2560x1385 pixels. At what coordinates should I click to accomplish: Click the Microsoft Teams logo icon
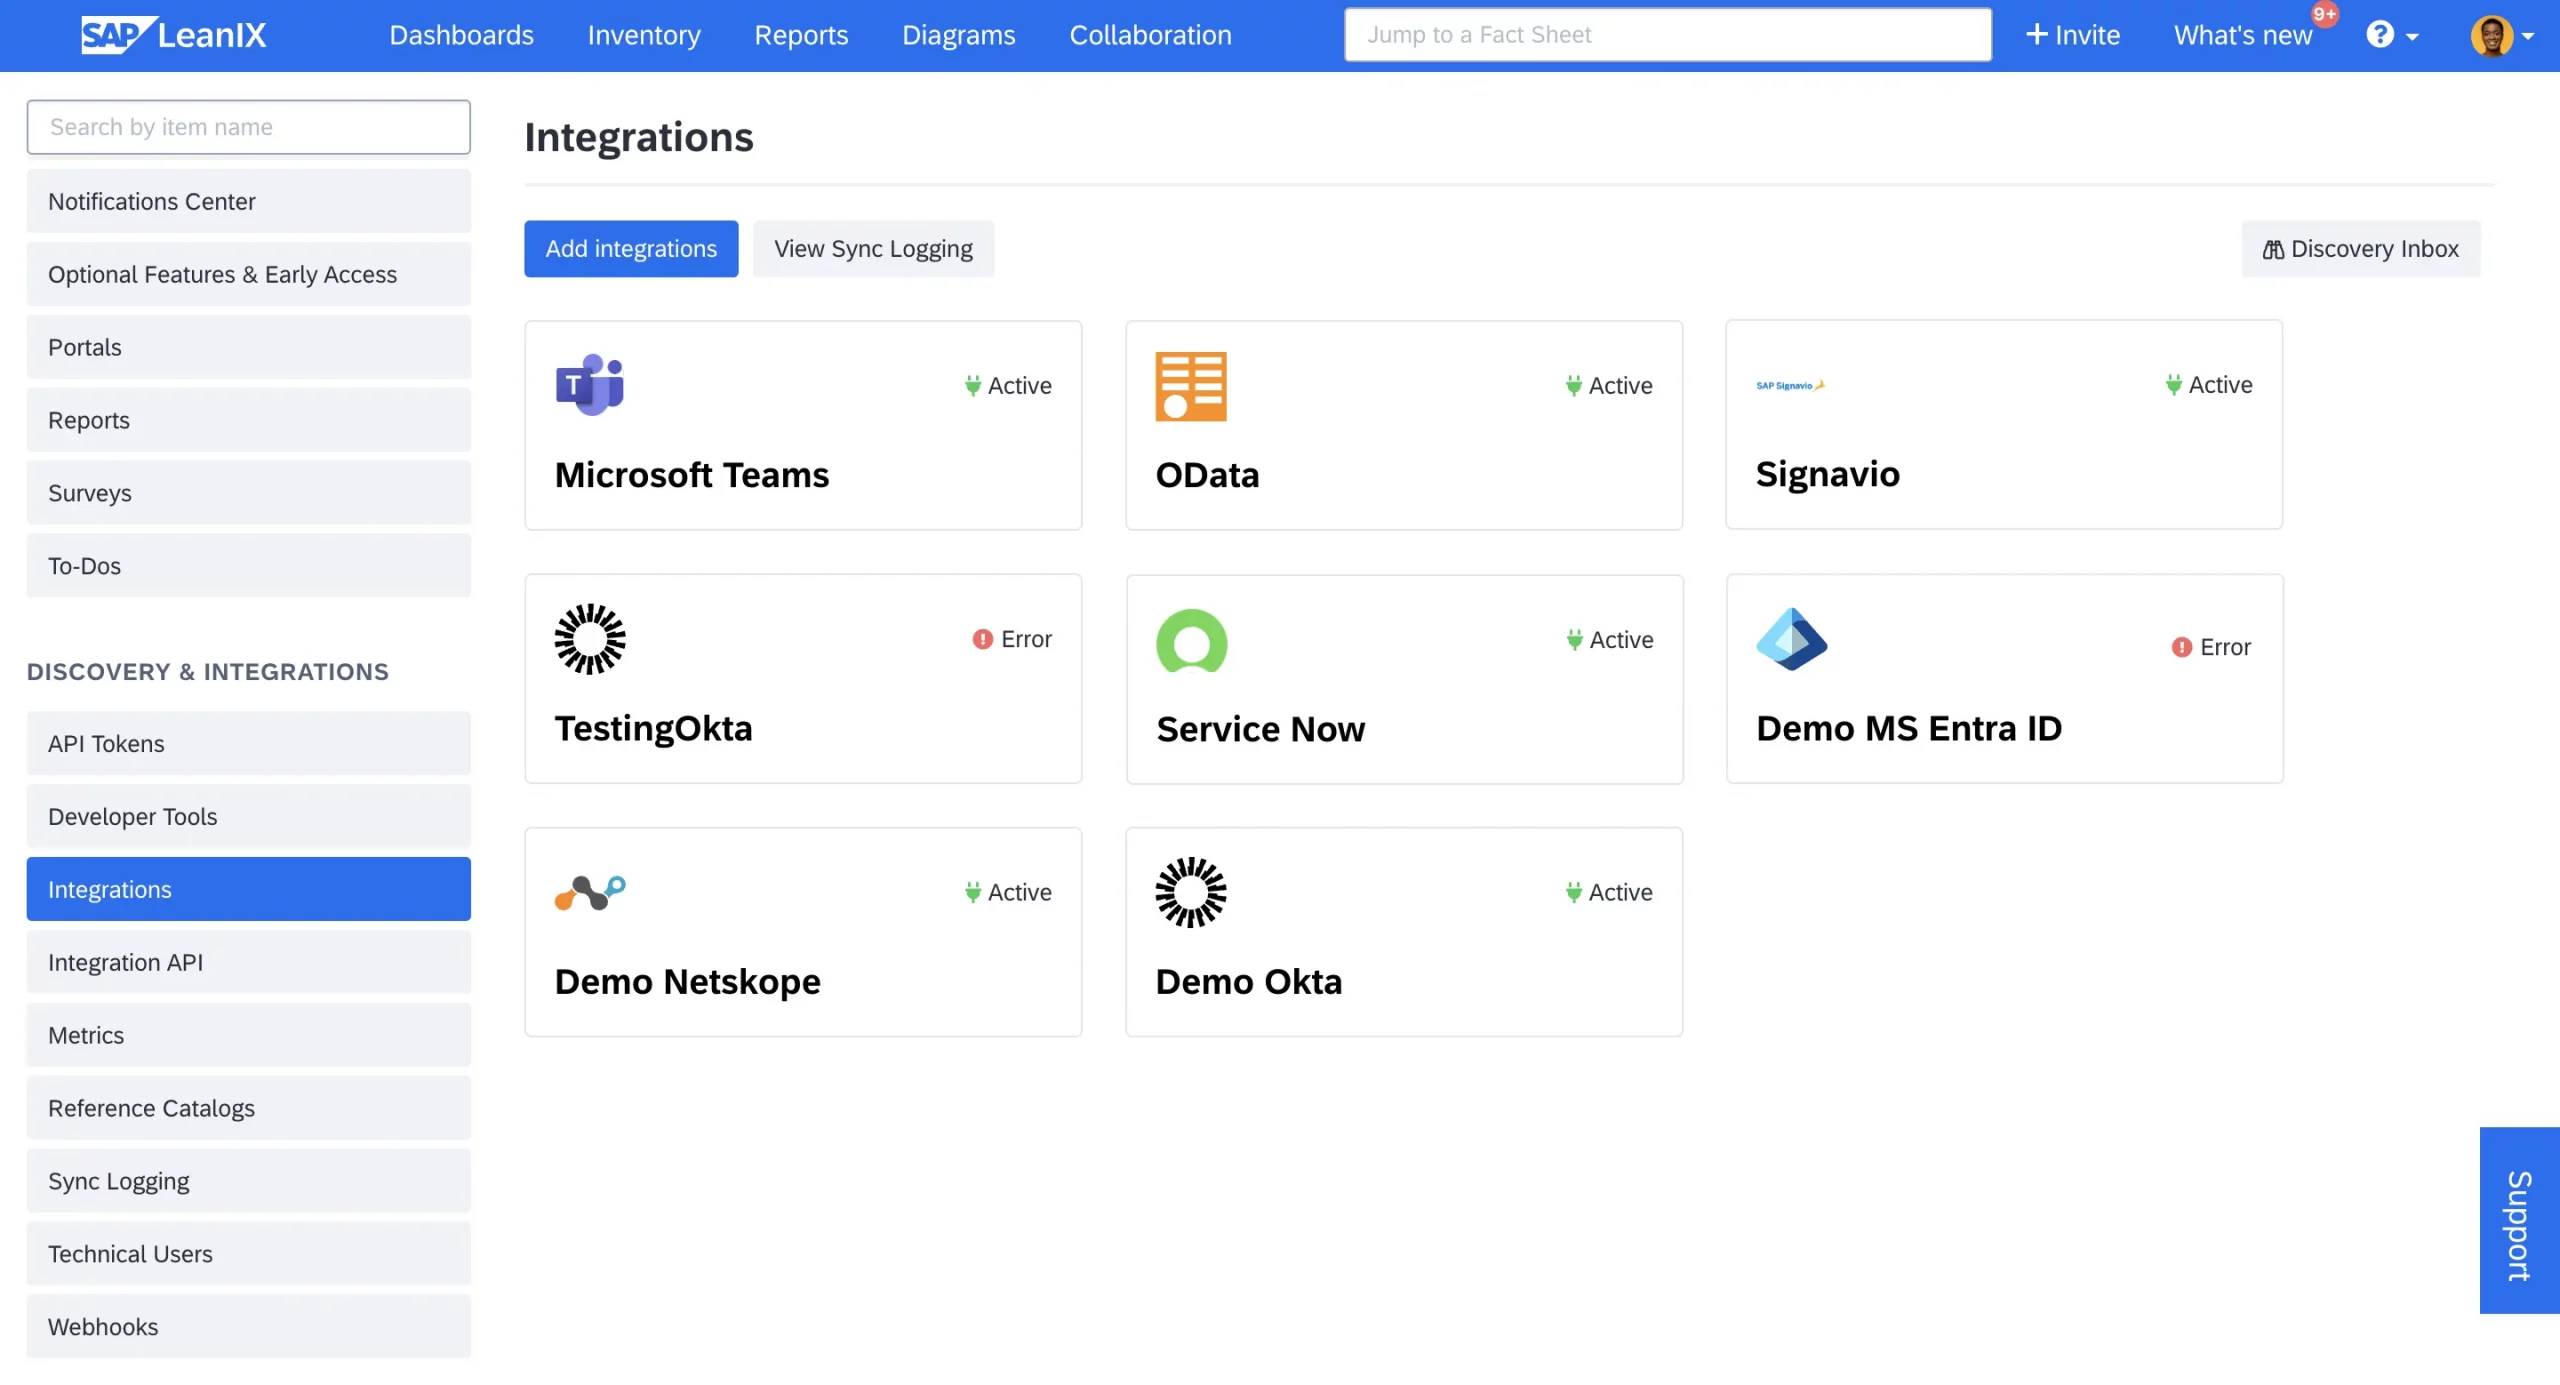pyautogui.click(x=589, y=385)
